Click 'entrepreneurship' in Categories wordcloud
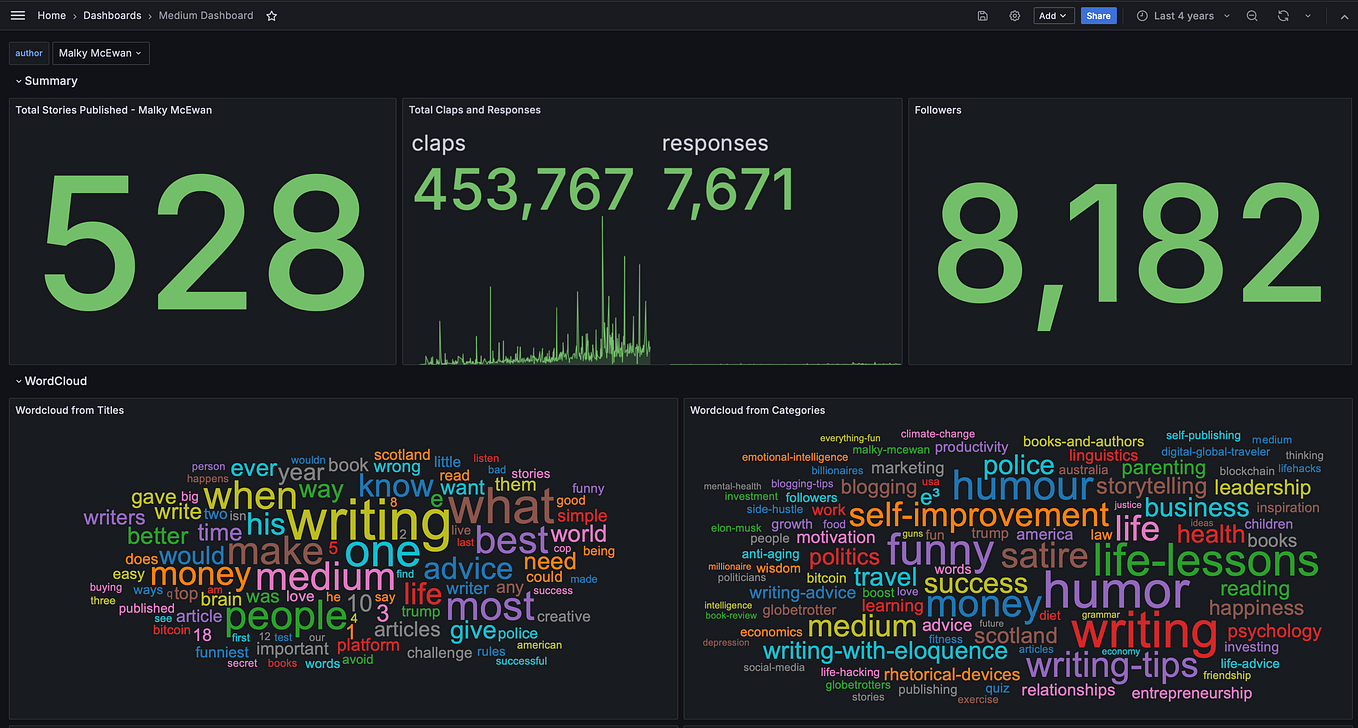 tap(1191, 693)
